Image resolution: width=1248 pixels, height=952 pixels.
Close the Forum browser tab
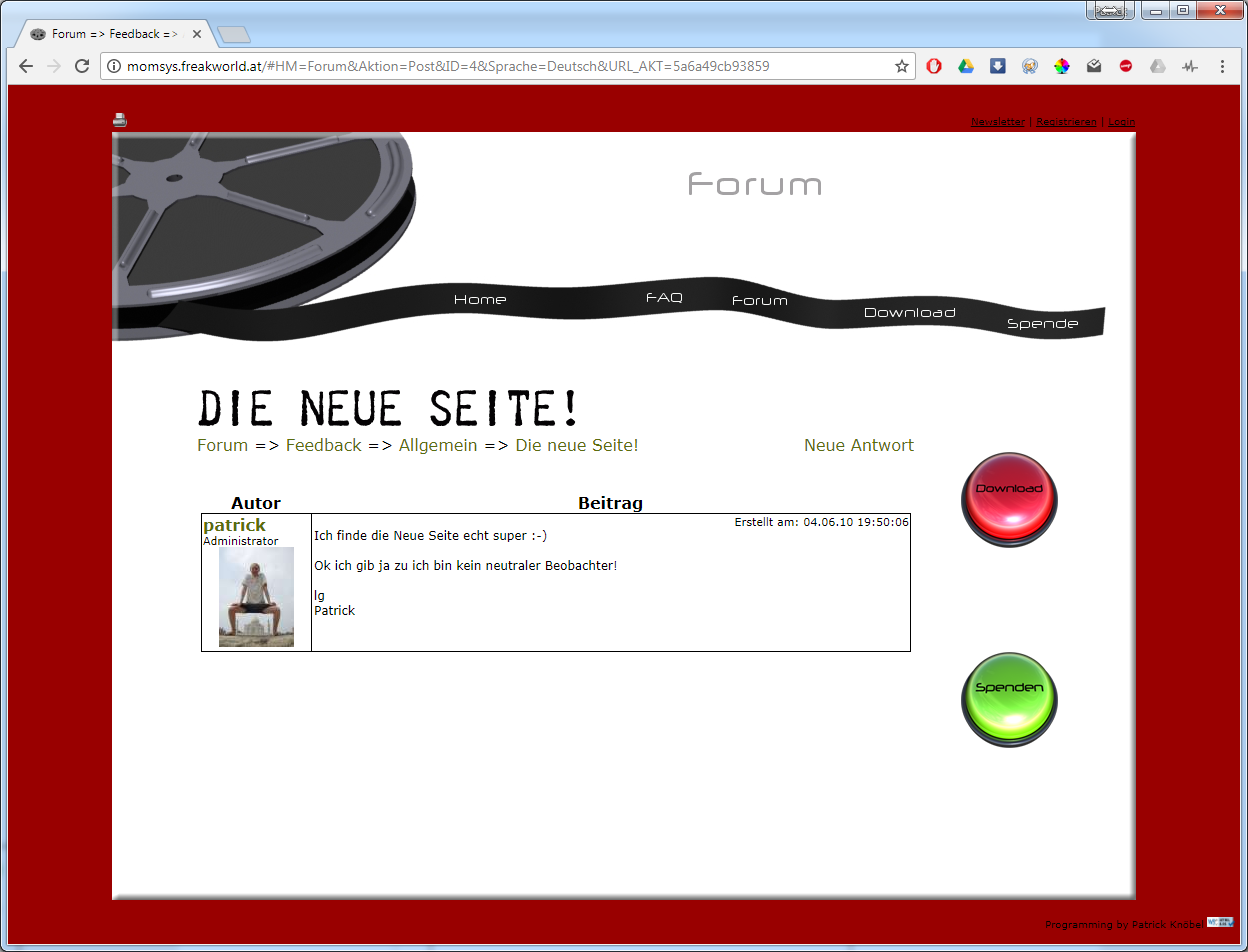(197, 34)
